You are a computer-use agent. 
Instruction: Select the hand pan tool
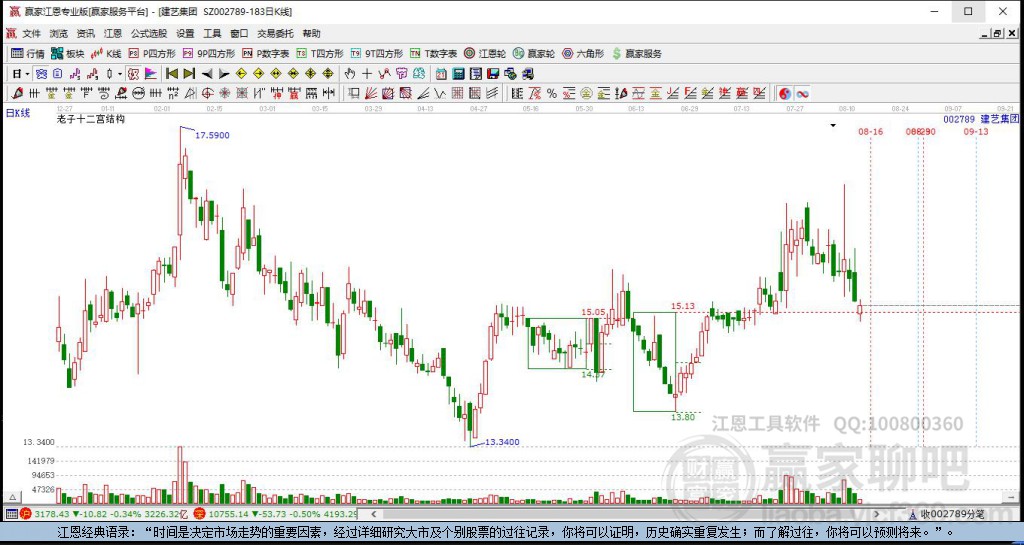click(349, 74)
